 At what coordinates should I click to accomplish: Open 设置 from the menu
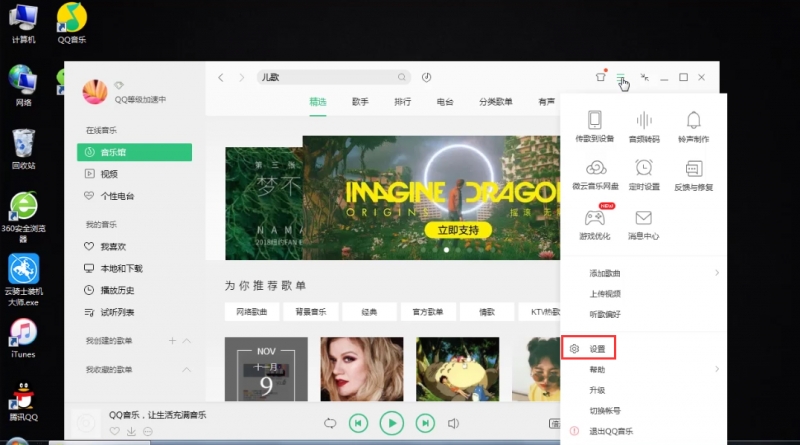click(x=589, y=349)
